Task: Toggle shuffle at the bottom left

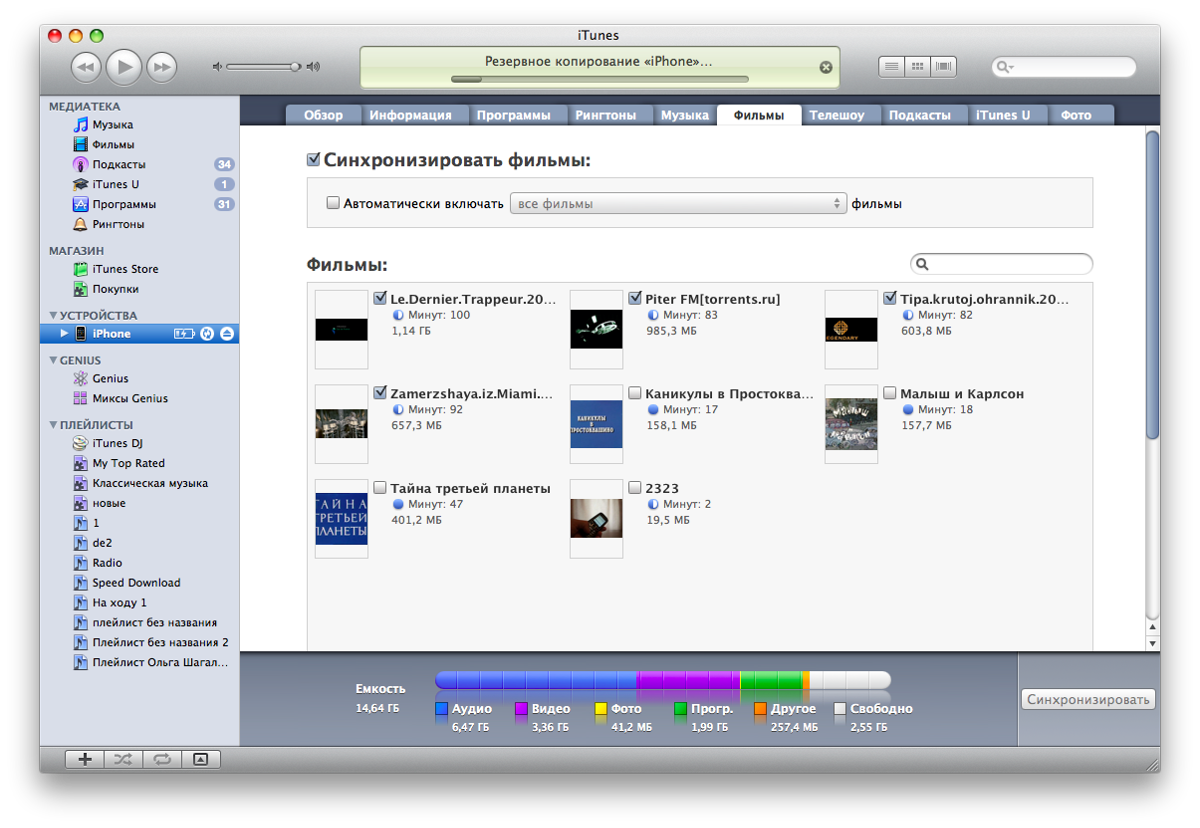Action: tap(123, 759)
